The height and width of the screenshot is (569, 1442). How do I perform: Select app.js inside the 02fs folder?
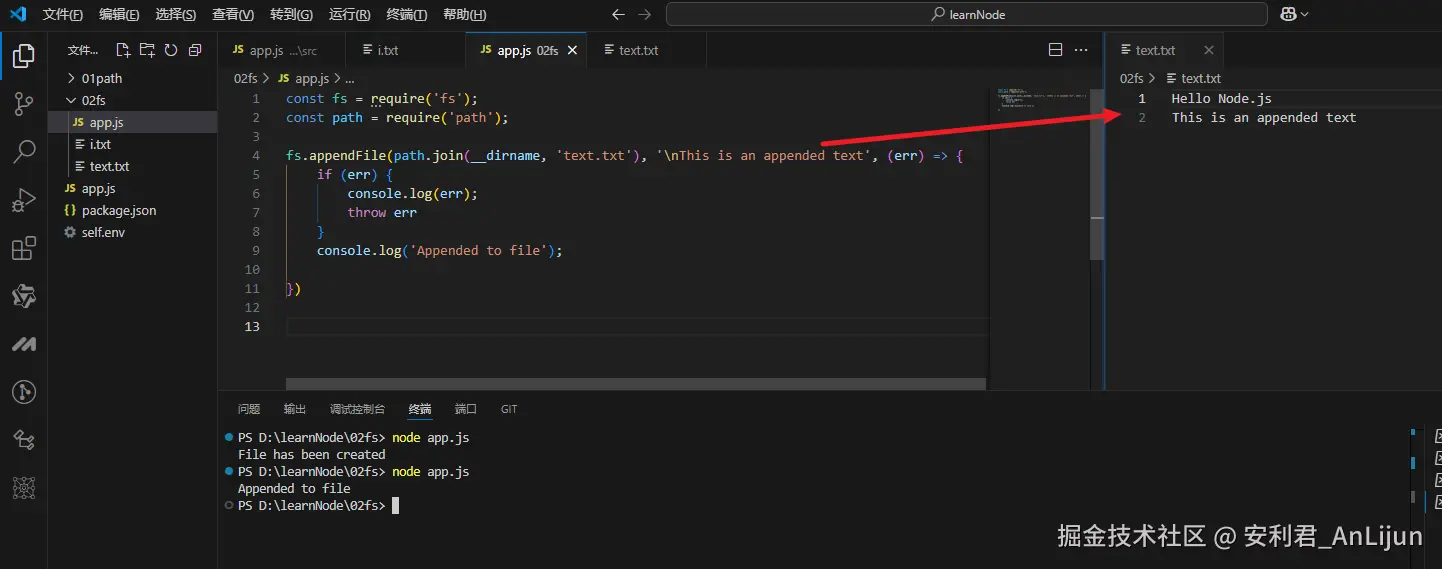point(133,122)
